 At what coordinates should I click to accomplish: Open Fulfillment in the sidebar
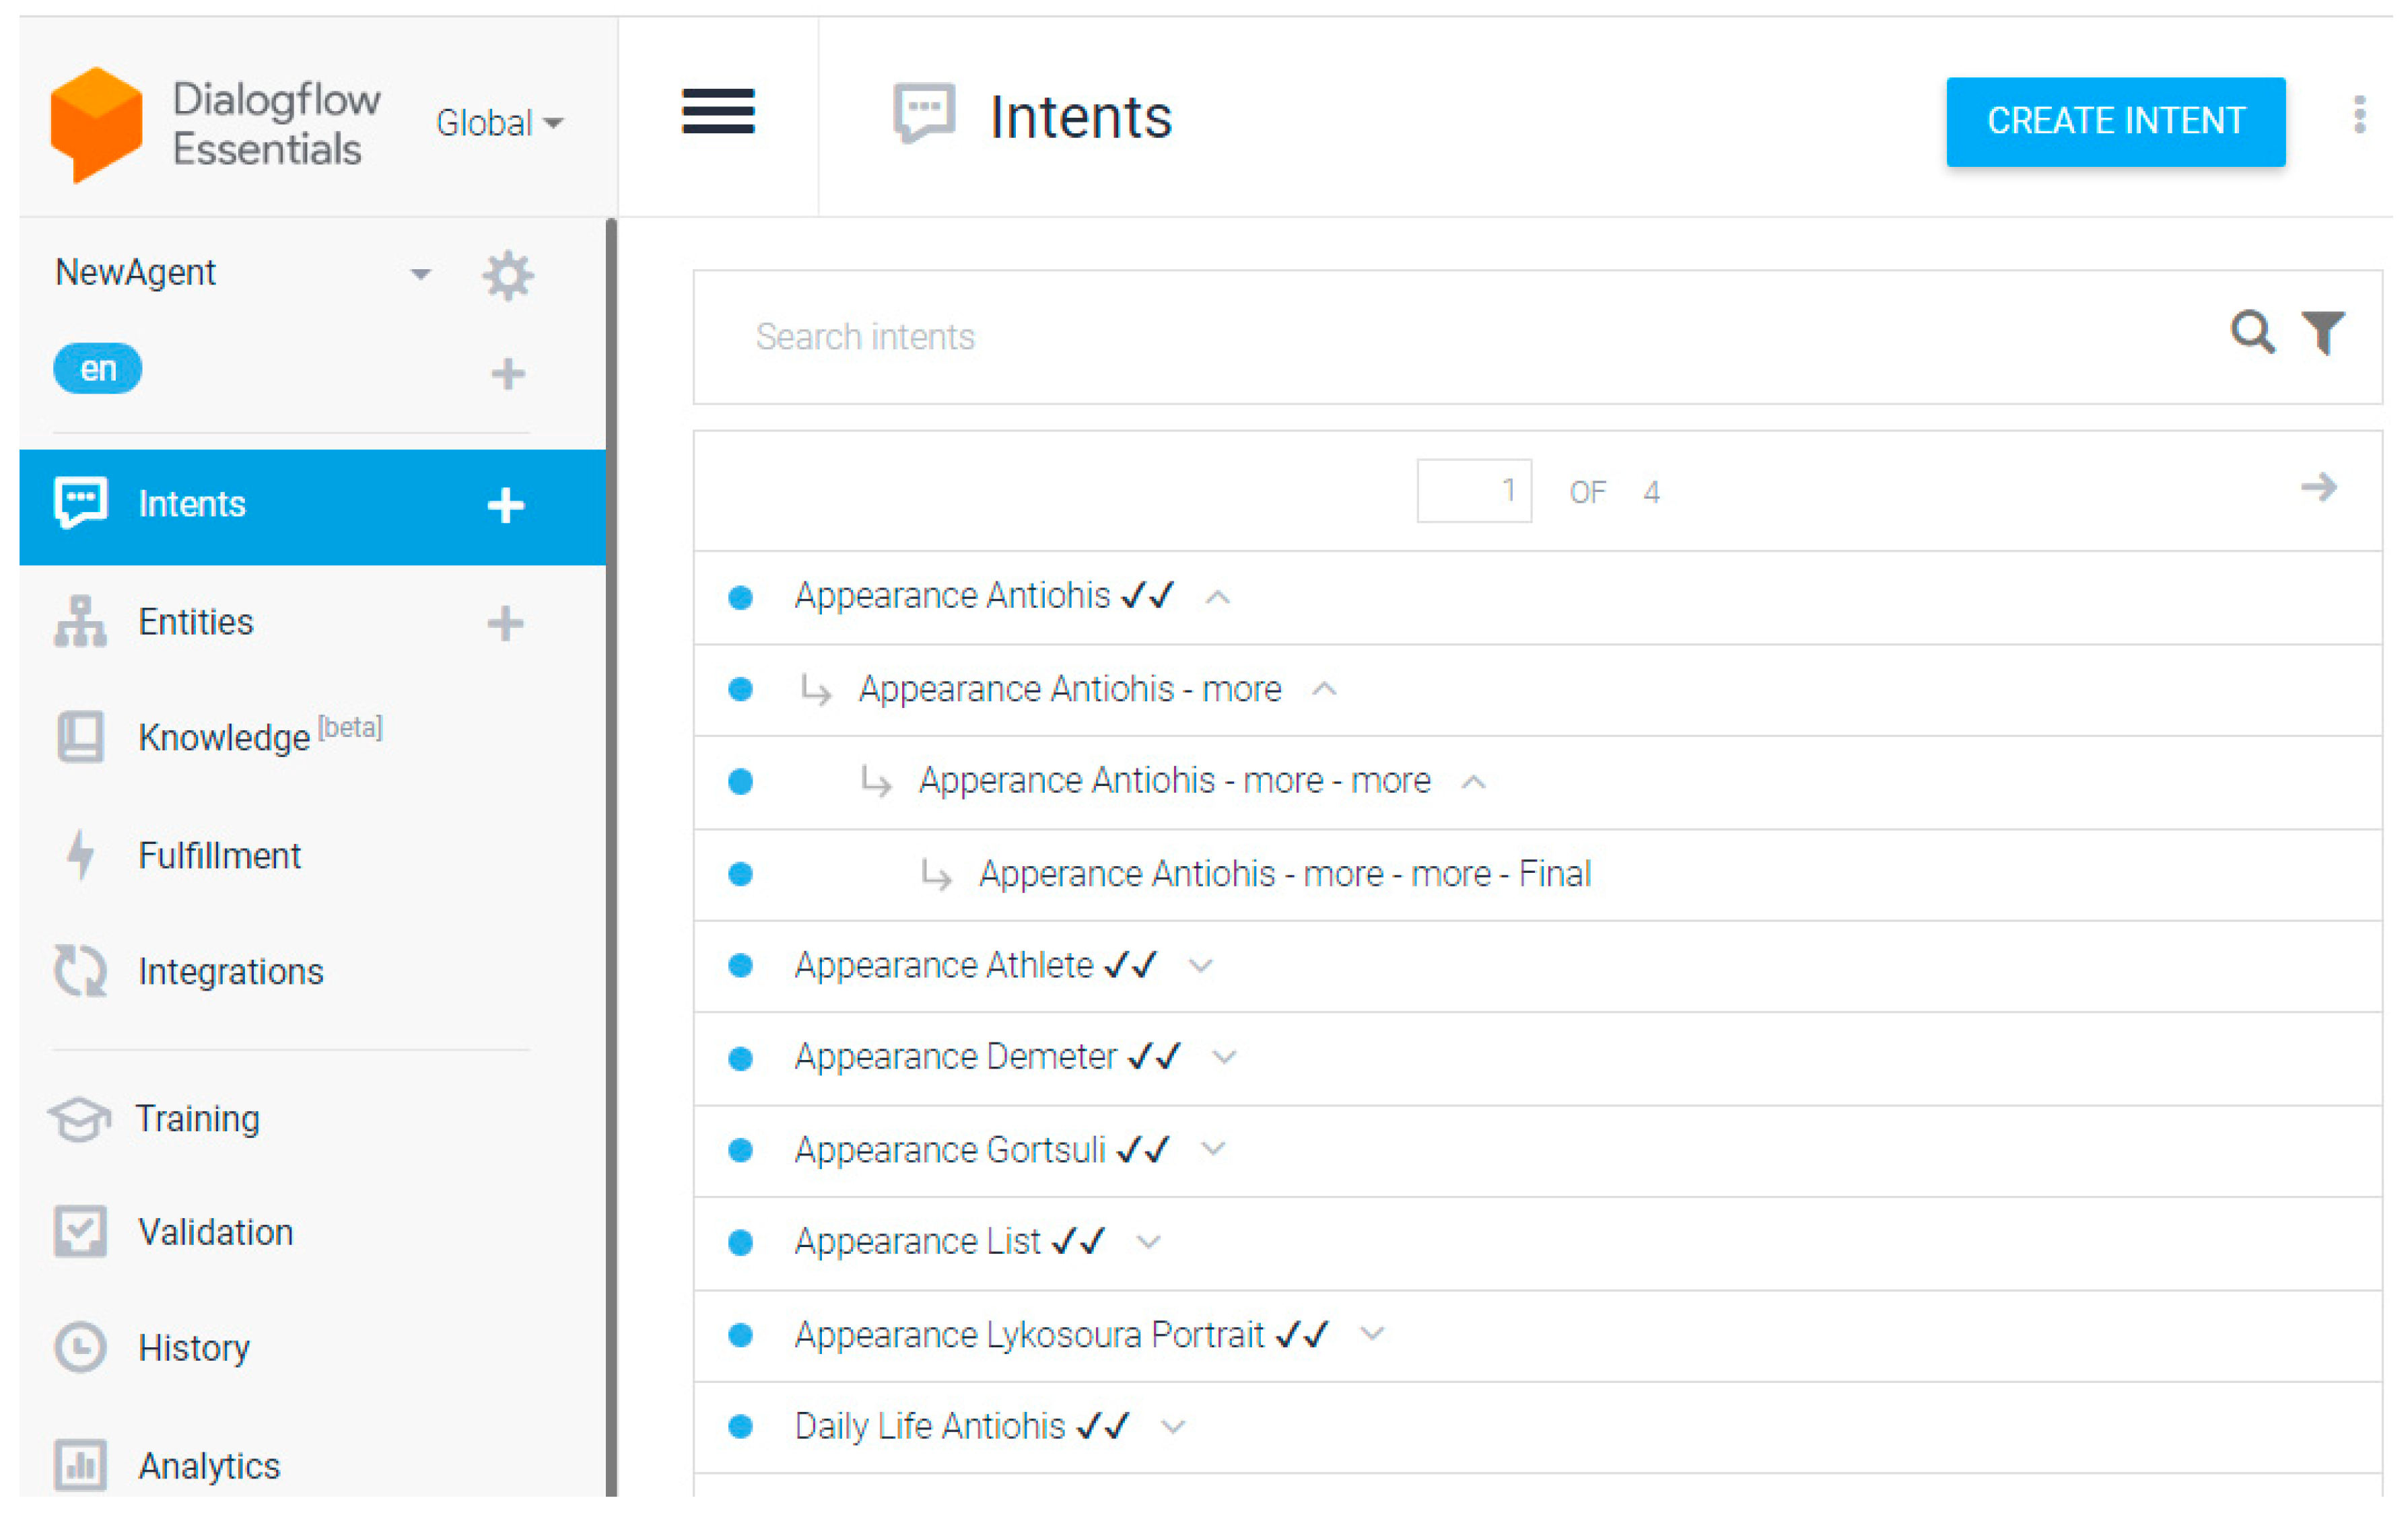pos(219,856)
